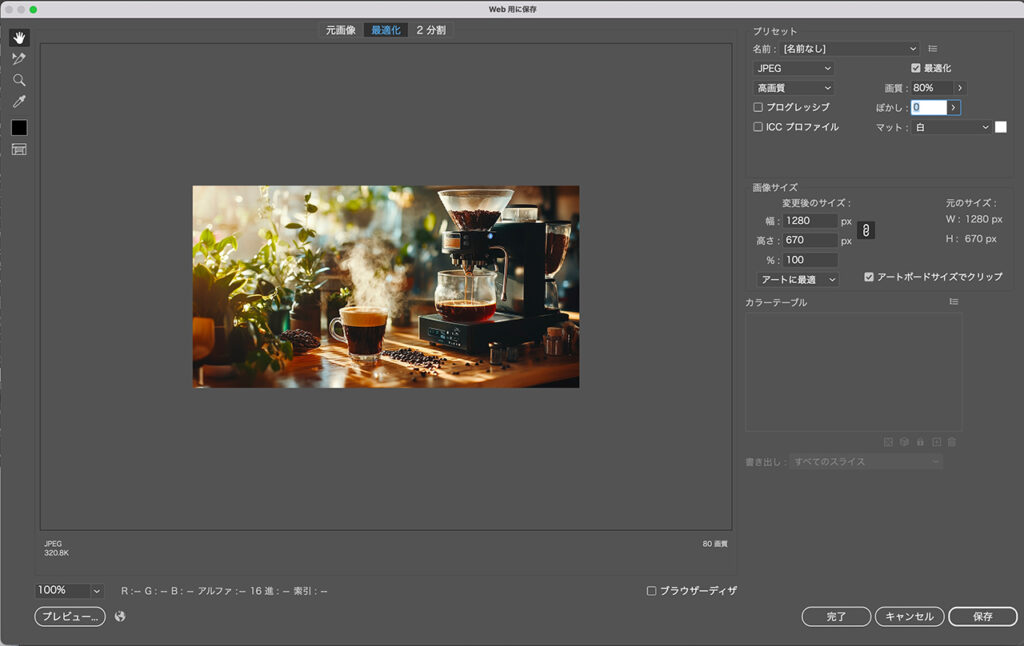
Task: Open the アートに最適 resampling dropdown
Action: [x=797, y=280]
